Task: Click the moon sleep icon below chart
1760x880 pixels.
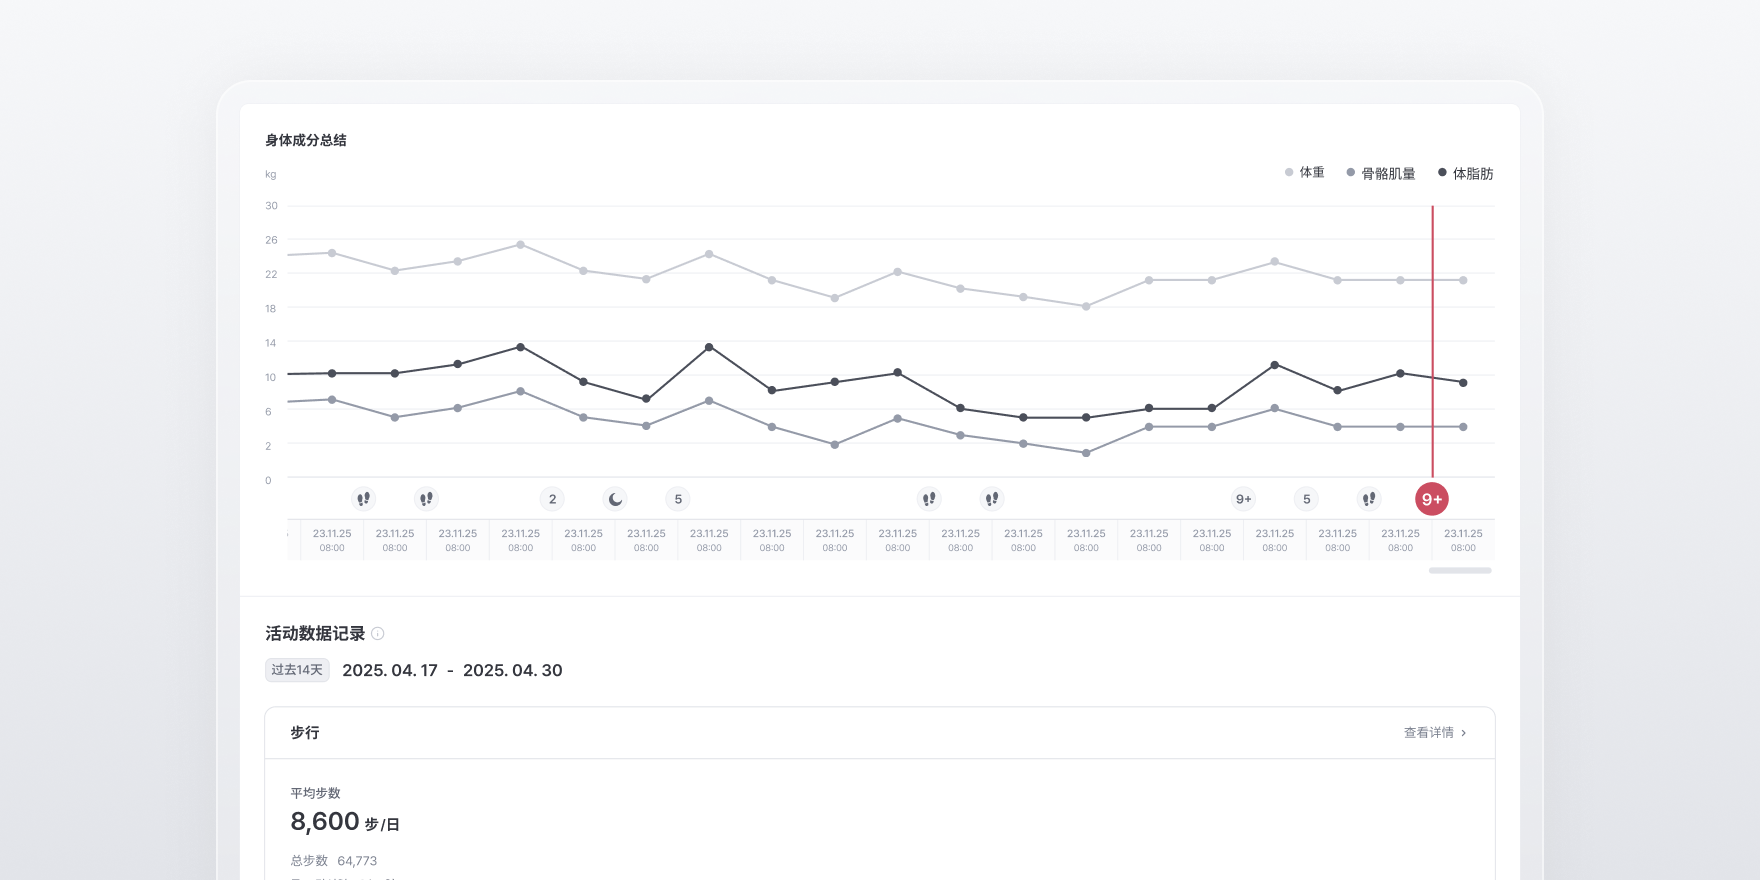Action: 615,499
